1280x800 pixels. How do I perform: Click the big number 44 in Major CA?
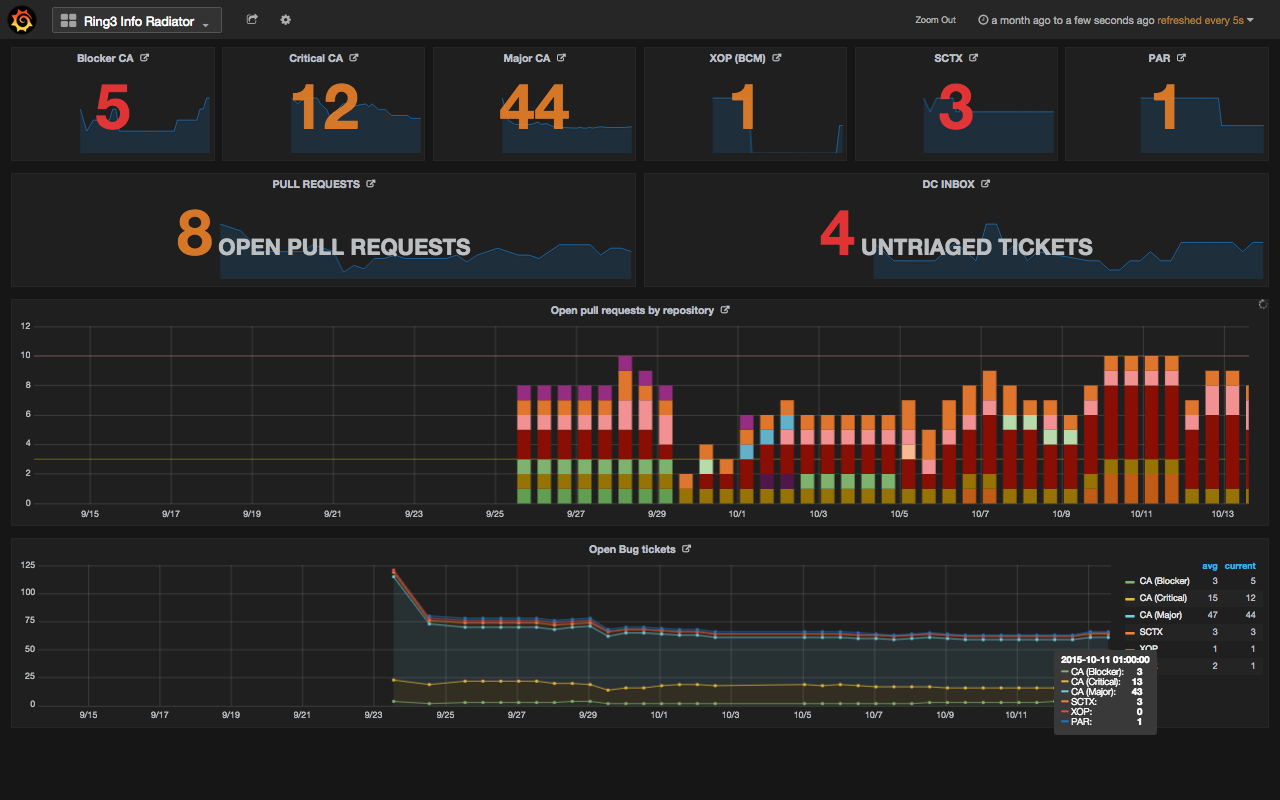tap(534, 106)
